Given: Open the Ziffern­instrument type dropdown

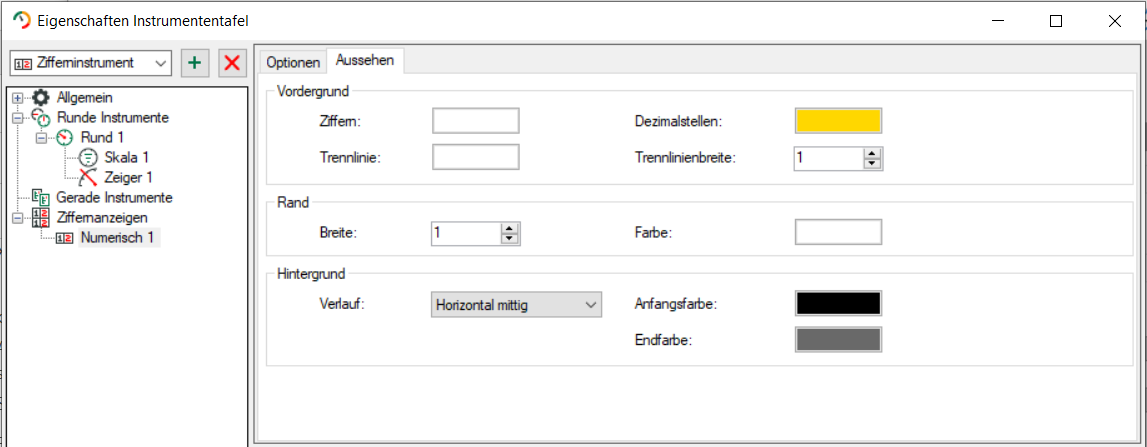Looking at the screenshot, I should pyautogui.click(x=91, y=63).
